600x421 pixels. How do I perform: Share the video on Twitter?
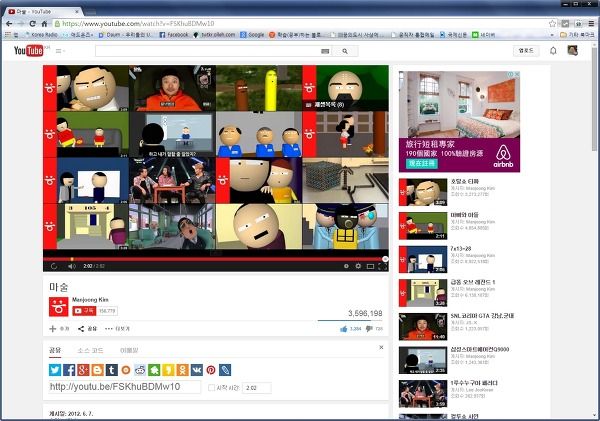(55, 370)
